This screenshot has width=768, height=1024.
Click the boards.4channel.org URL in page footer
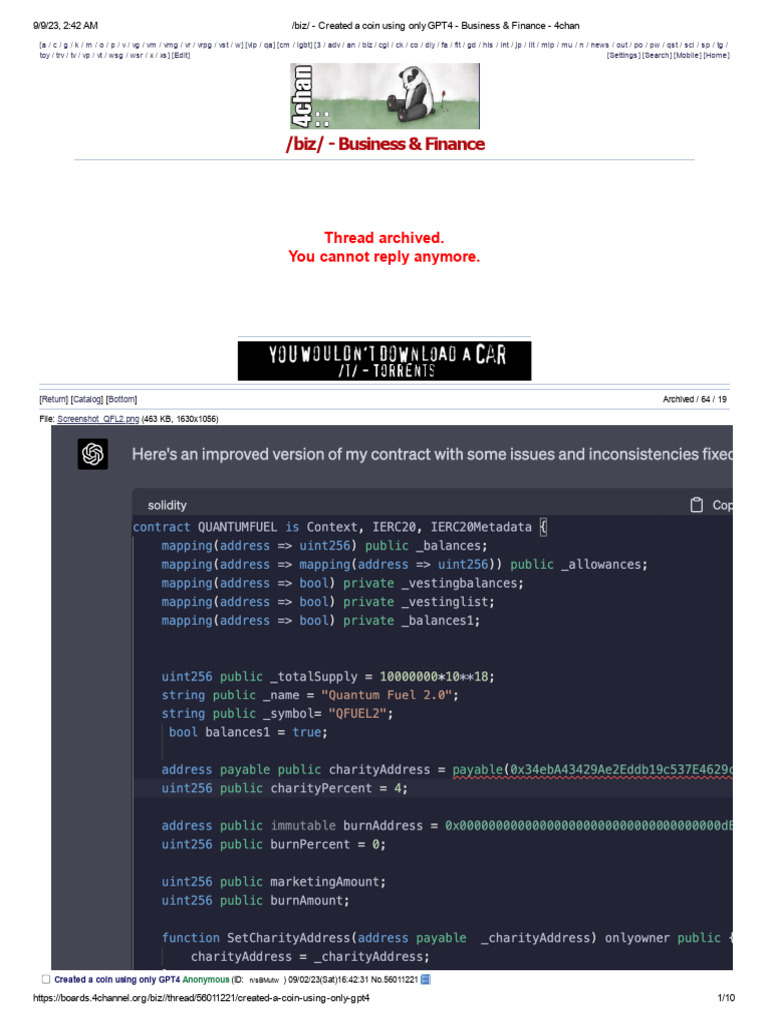(201, 998)
